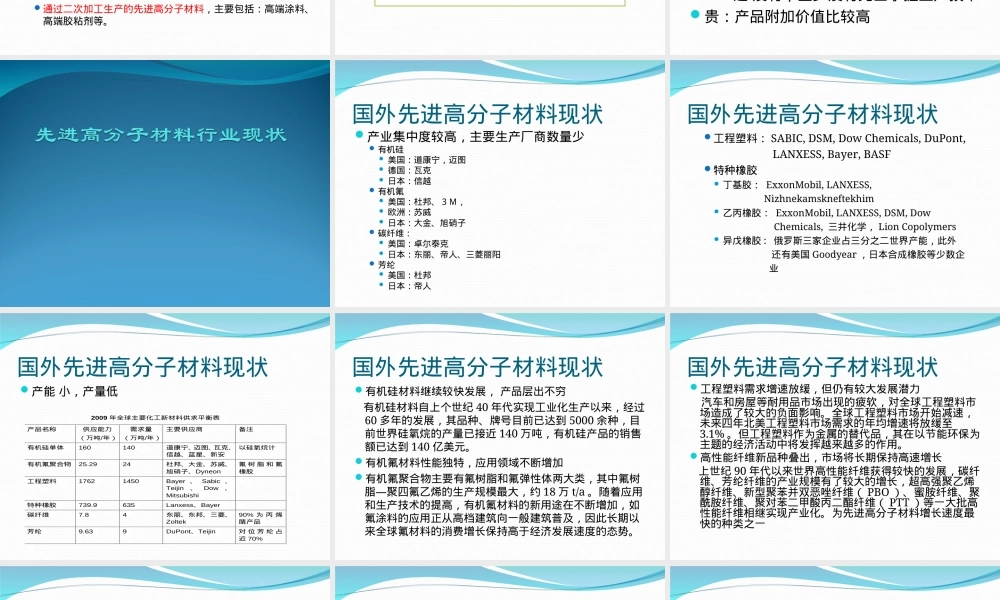The height and width of the screenshot is (600, 1000).
Task: Click heading above '产能 小，产量低'
Action: pos(142,367)
